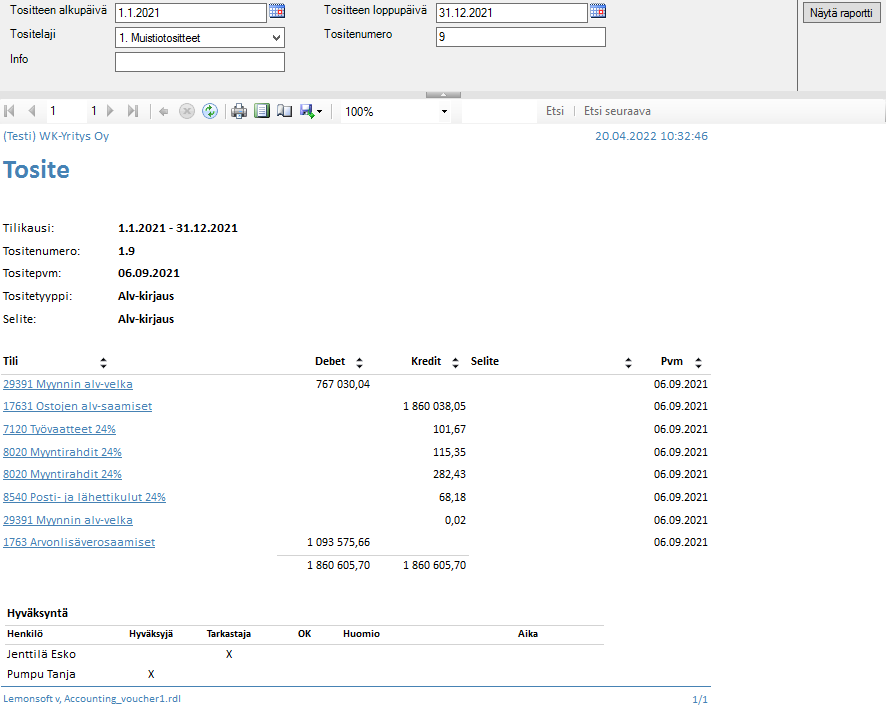Open the 17631 Ostojen alv-saamiset account link
This screenshot has height=722, width=886.
[77, 406]
